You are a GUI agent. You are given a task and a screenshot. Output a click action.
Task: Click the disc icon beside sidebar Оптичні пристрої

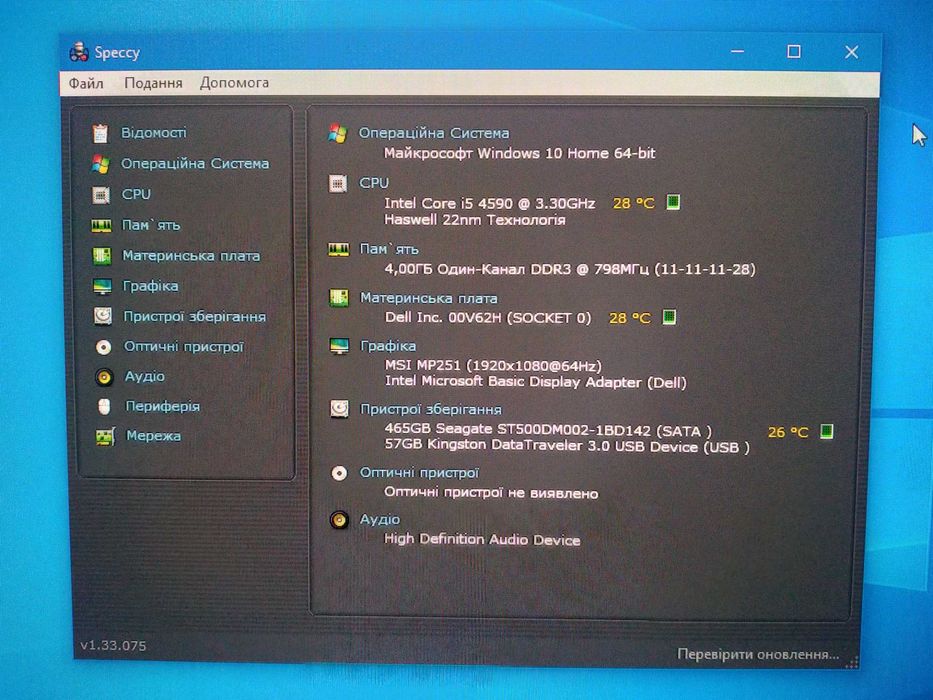(104, 347)
